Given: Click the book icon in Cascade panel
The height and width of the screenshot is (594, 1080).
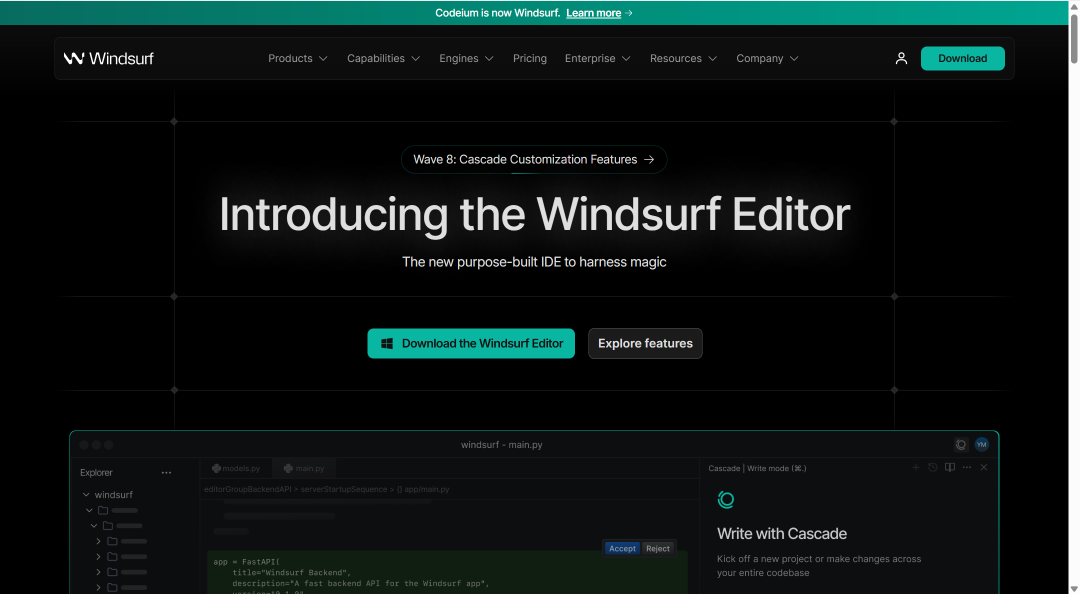Looking at the screenshot, I should click(x=950, y=467).
